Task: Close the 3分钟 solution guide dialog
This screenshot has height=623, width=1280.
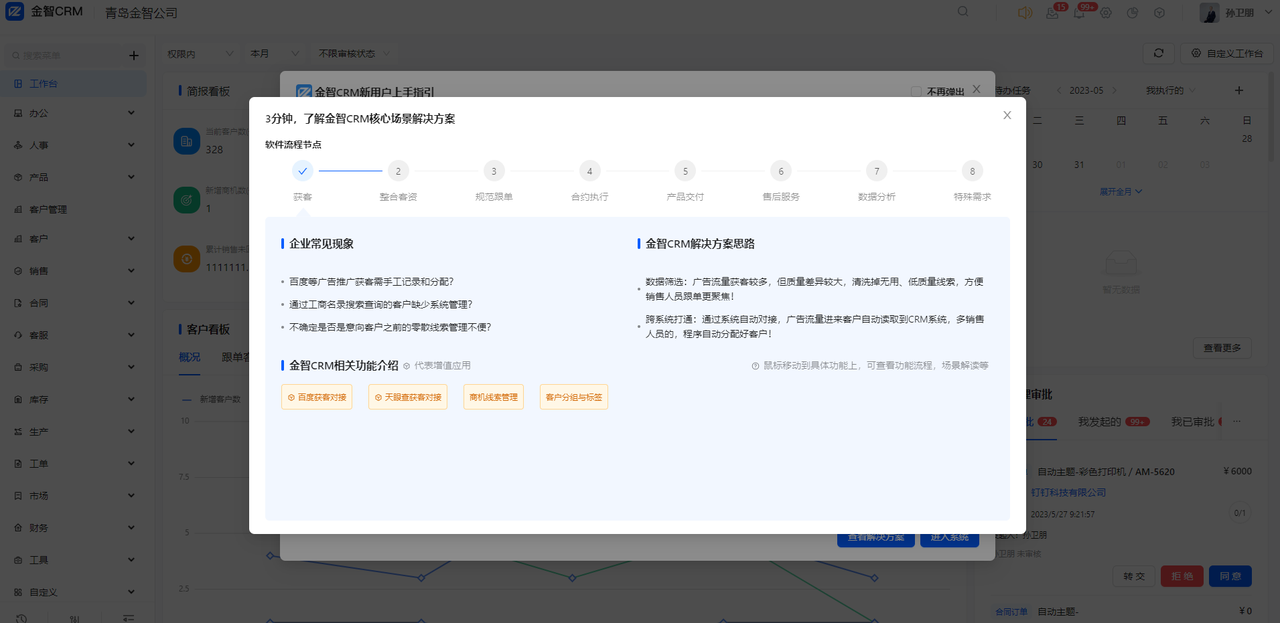Action: (1007, 115)
